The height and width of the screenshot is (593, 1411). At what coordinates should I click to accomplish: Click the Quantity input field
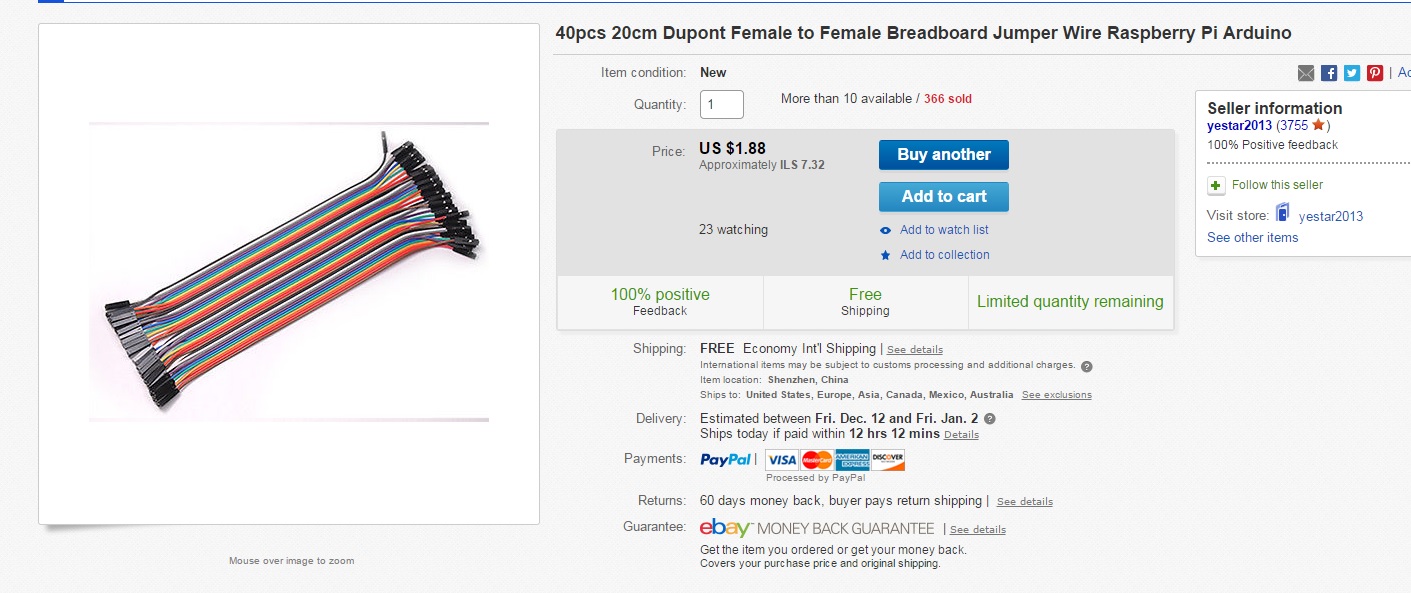click(721, 104)
